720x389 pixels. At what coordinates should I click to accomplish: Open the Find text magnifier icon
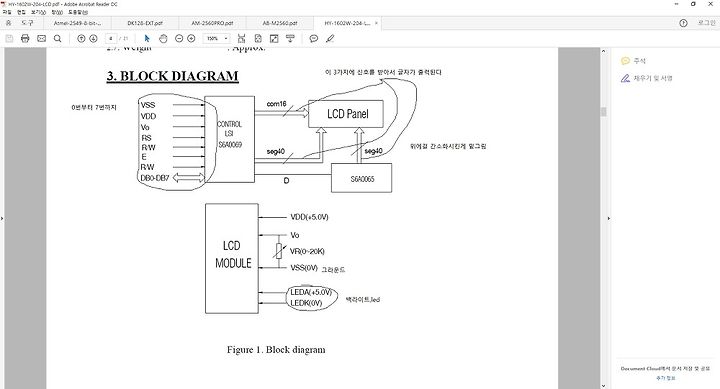click(x=57, y=39)
